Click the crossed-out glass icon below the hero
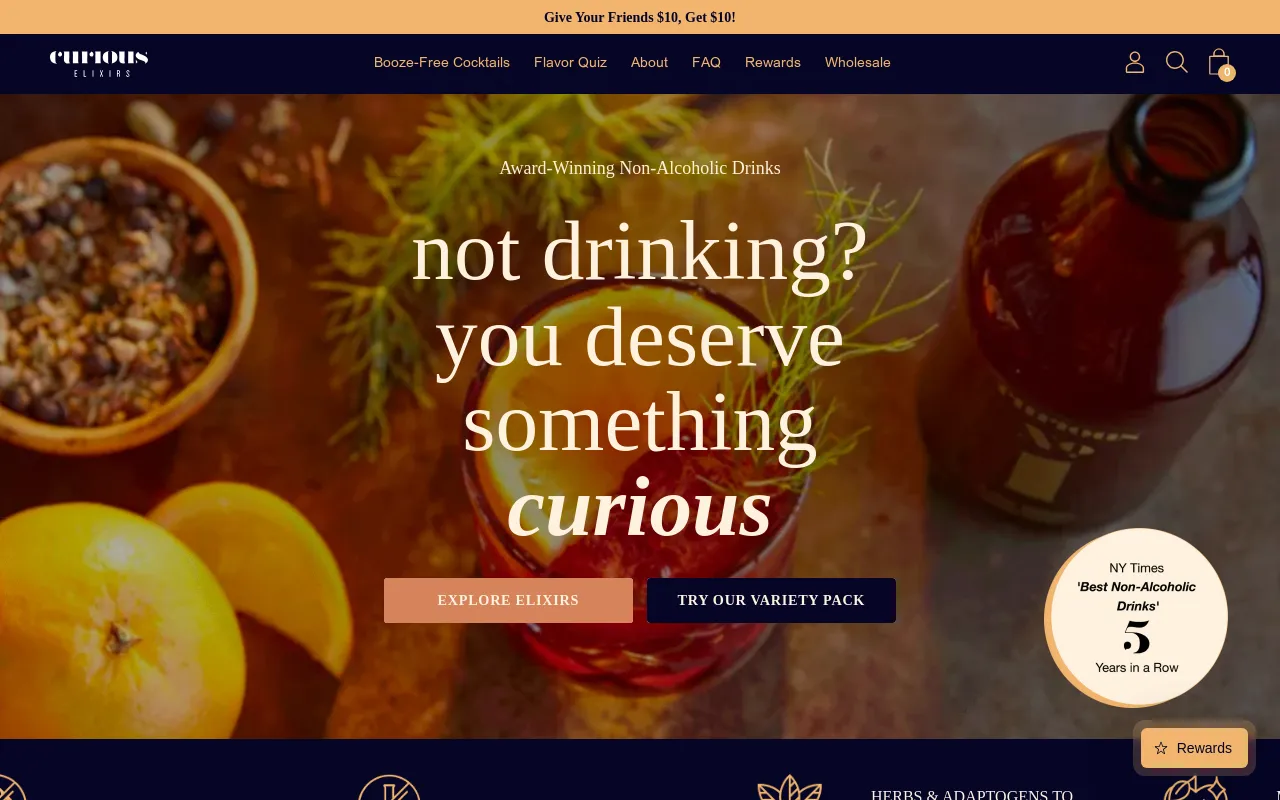The height and width of the screenshot is (800, 1280). point(389,787)
